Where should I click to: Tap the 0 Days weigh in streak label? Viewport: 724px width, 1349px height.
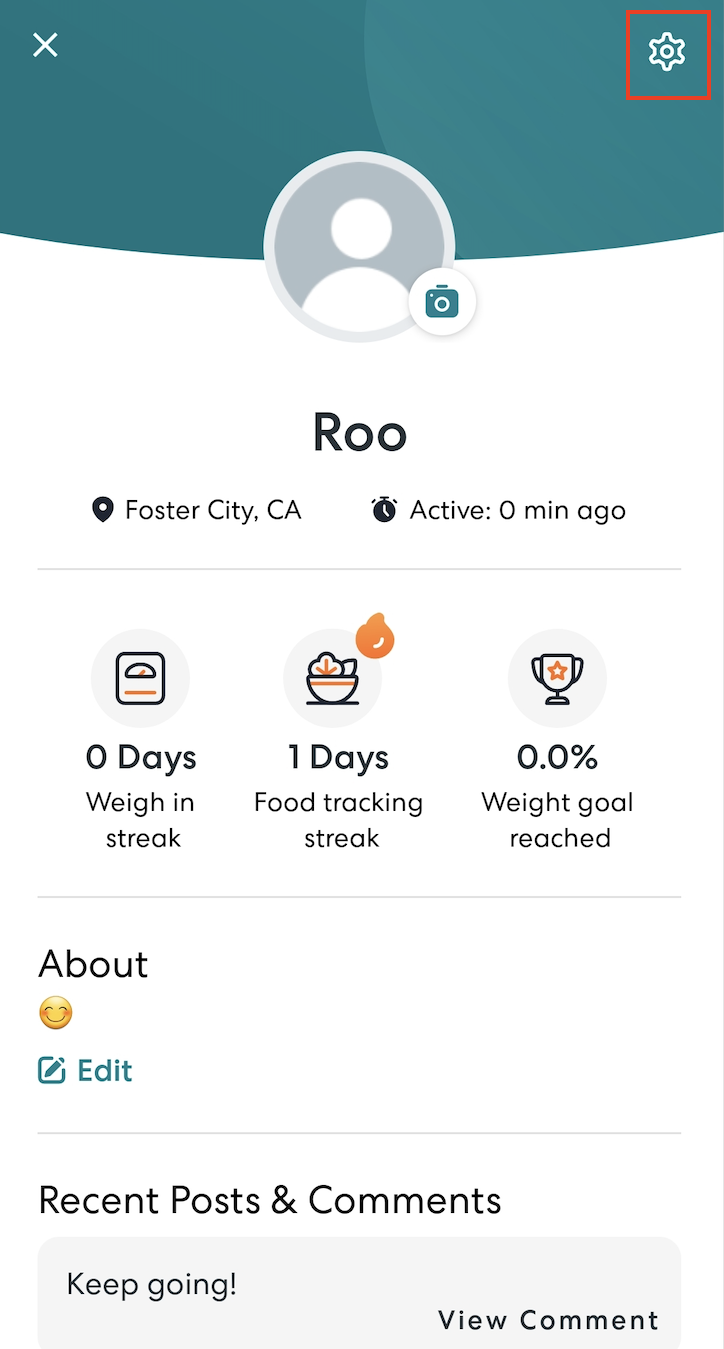click(x=141, y=757)
